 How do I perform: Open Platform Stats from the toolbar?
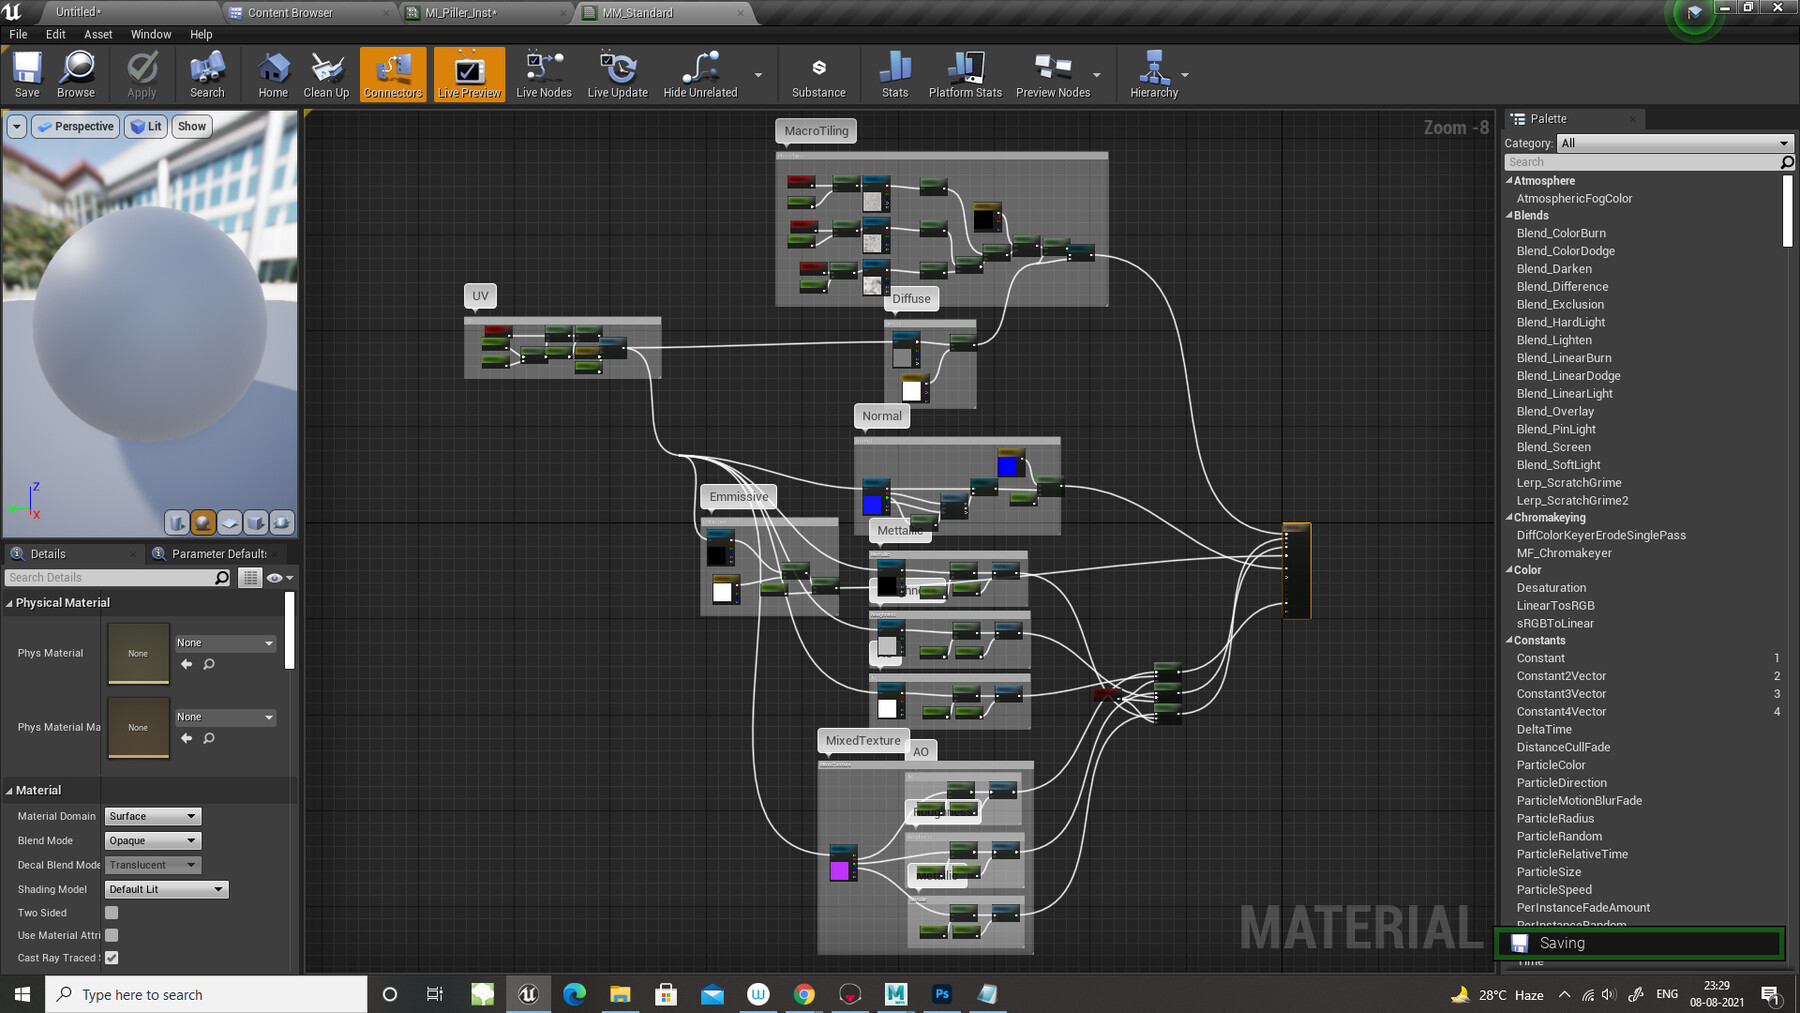coord(963,73)
